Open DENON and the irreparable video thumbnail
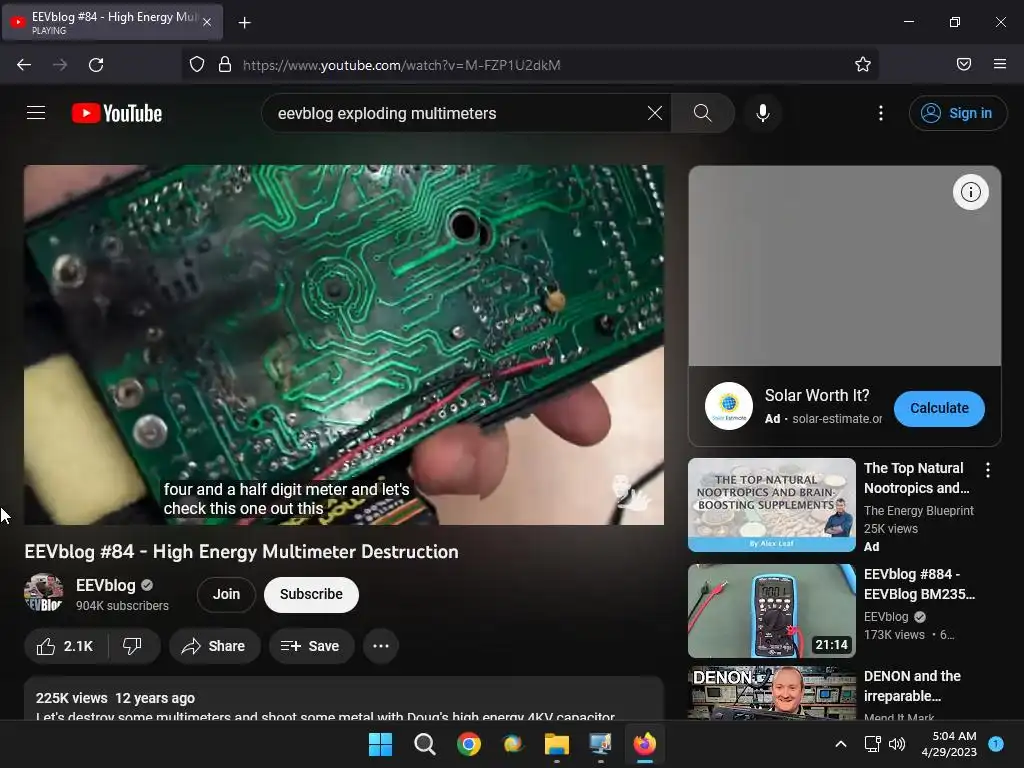 pyautogui.click(x=771, y=693)
